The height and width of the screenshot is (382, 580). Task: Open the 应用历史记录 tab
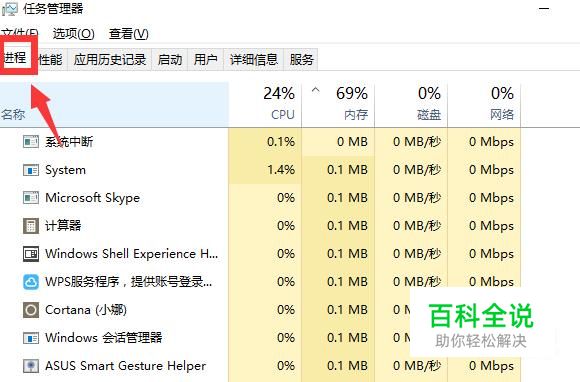pos(110,59)
